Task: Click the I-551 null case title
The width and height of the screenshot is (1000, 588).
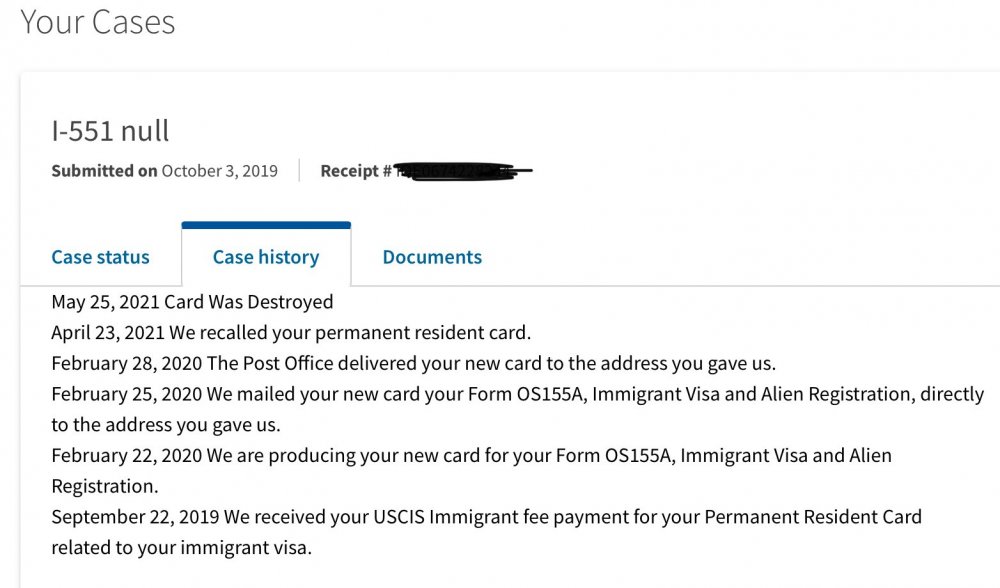Action: click(x=110, y=130)
